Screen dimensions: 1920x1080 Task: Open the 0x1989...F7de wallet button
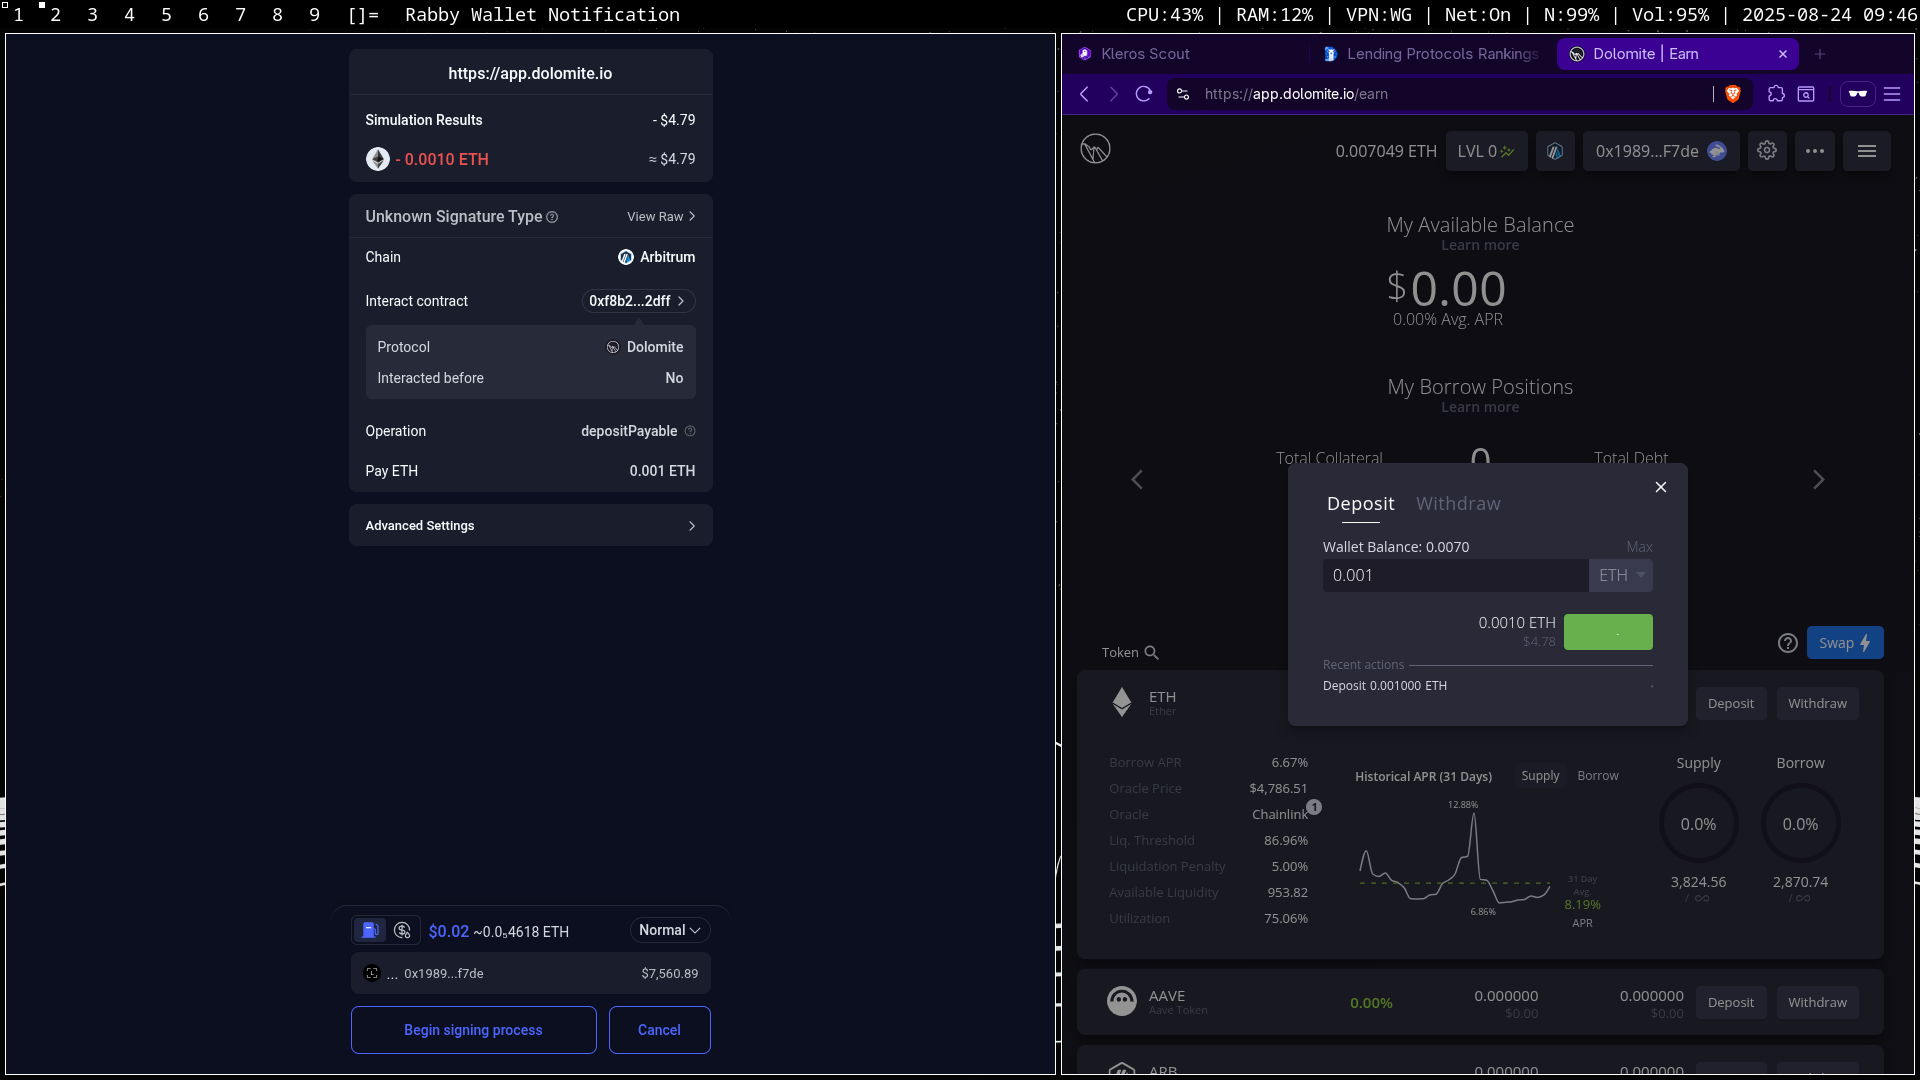(x=1661, y=151)
